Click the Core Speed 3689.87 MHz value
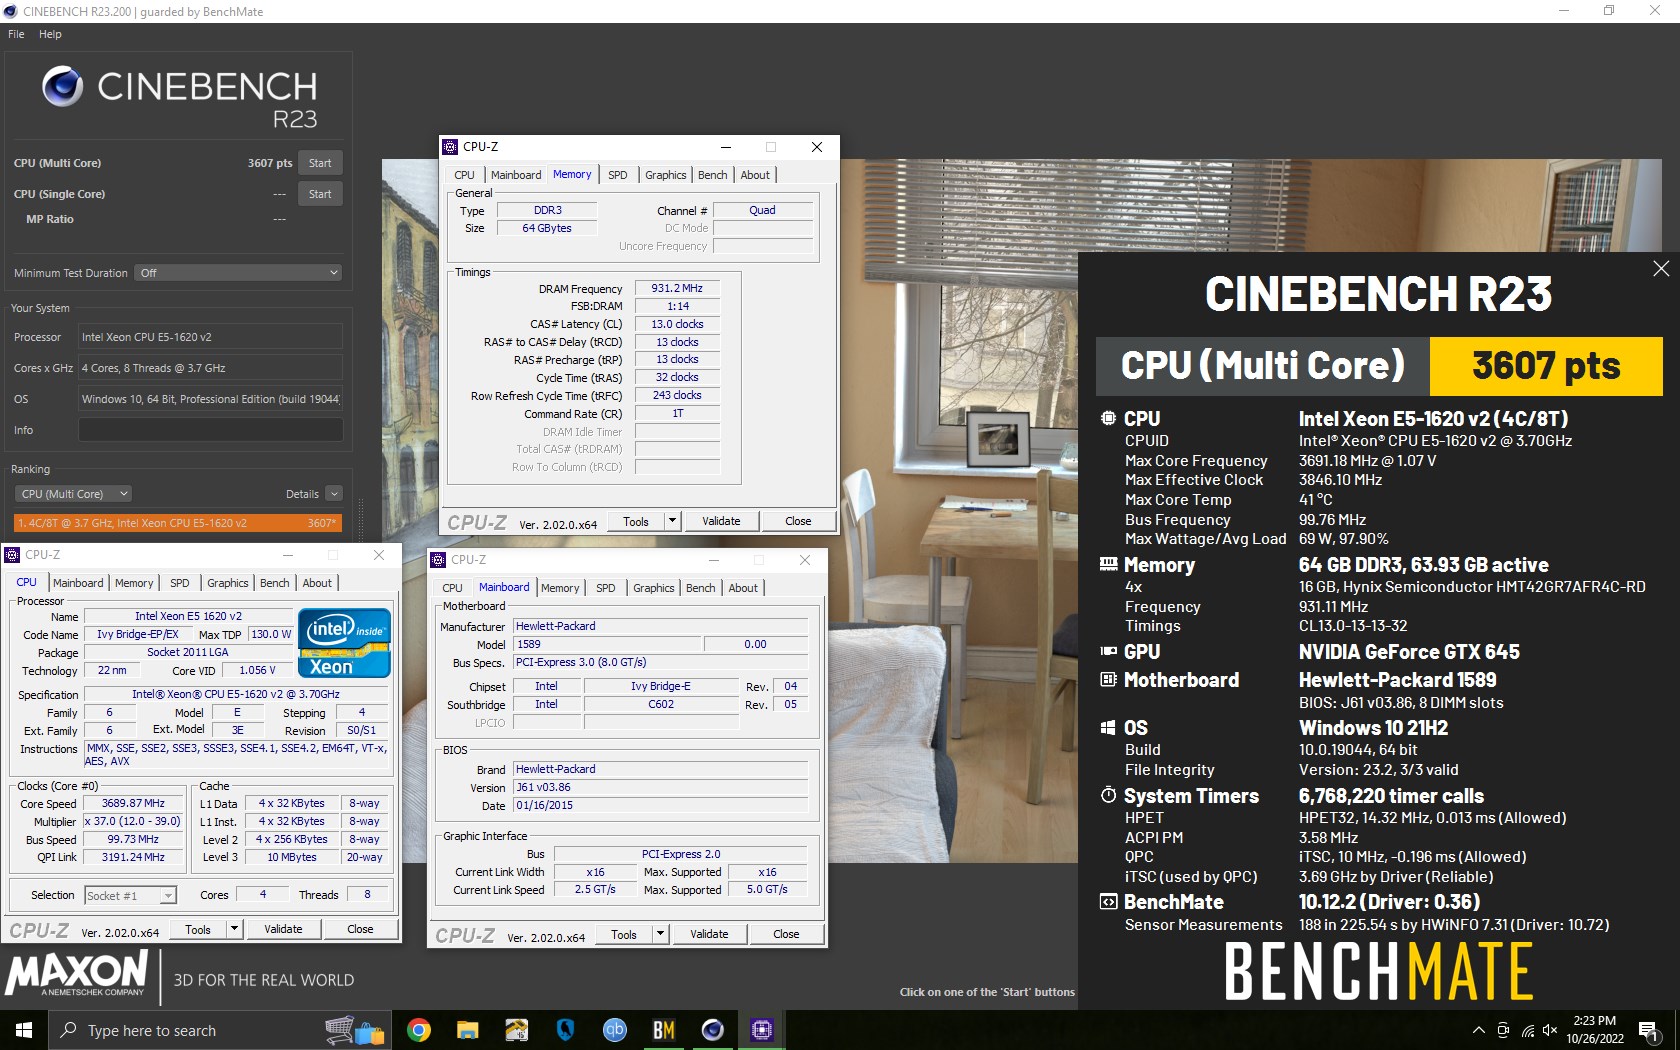 click(x=133, y=803)
